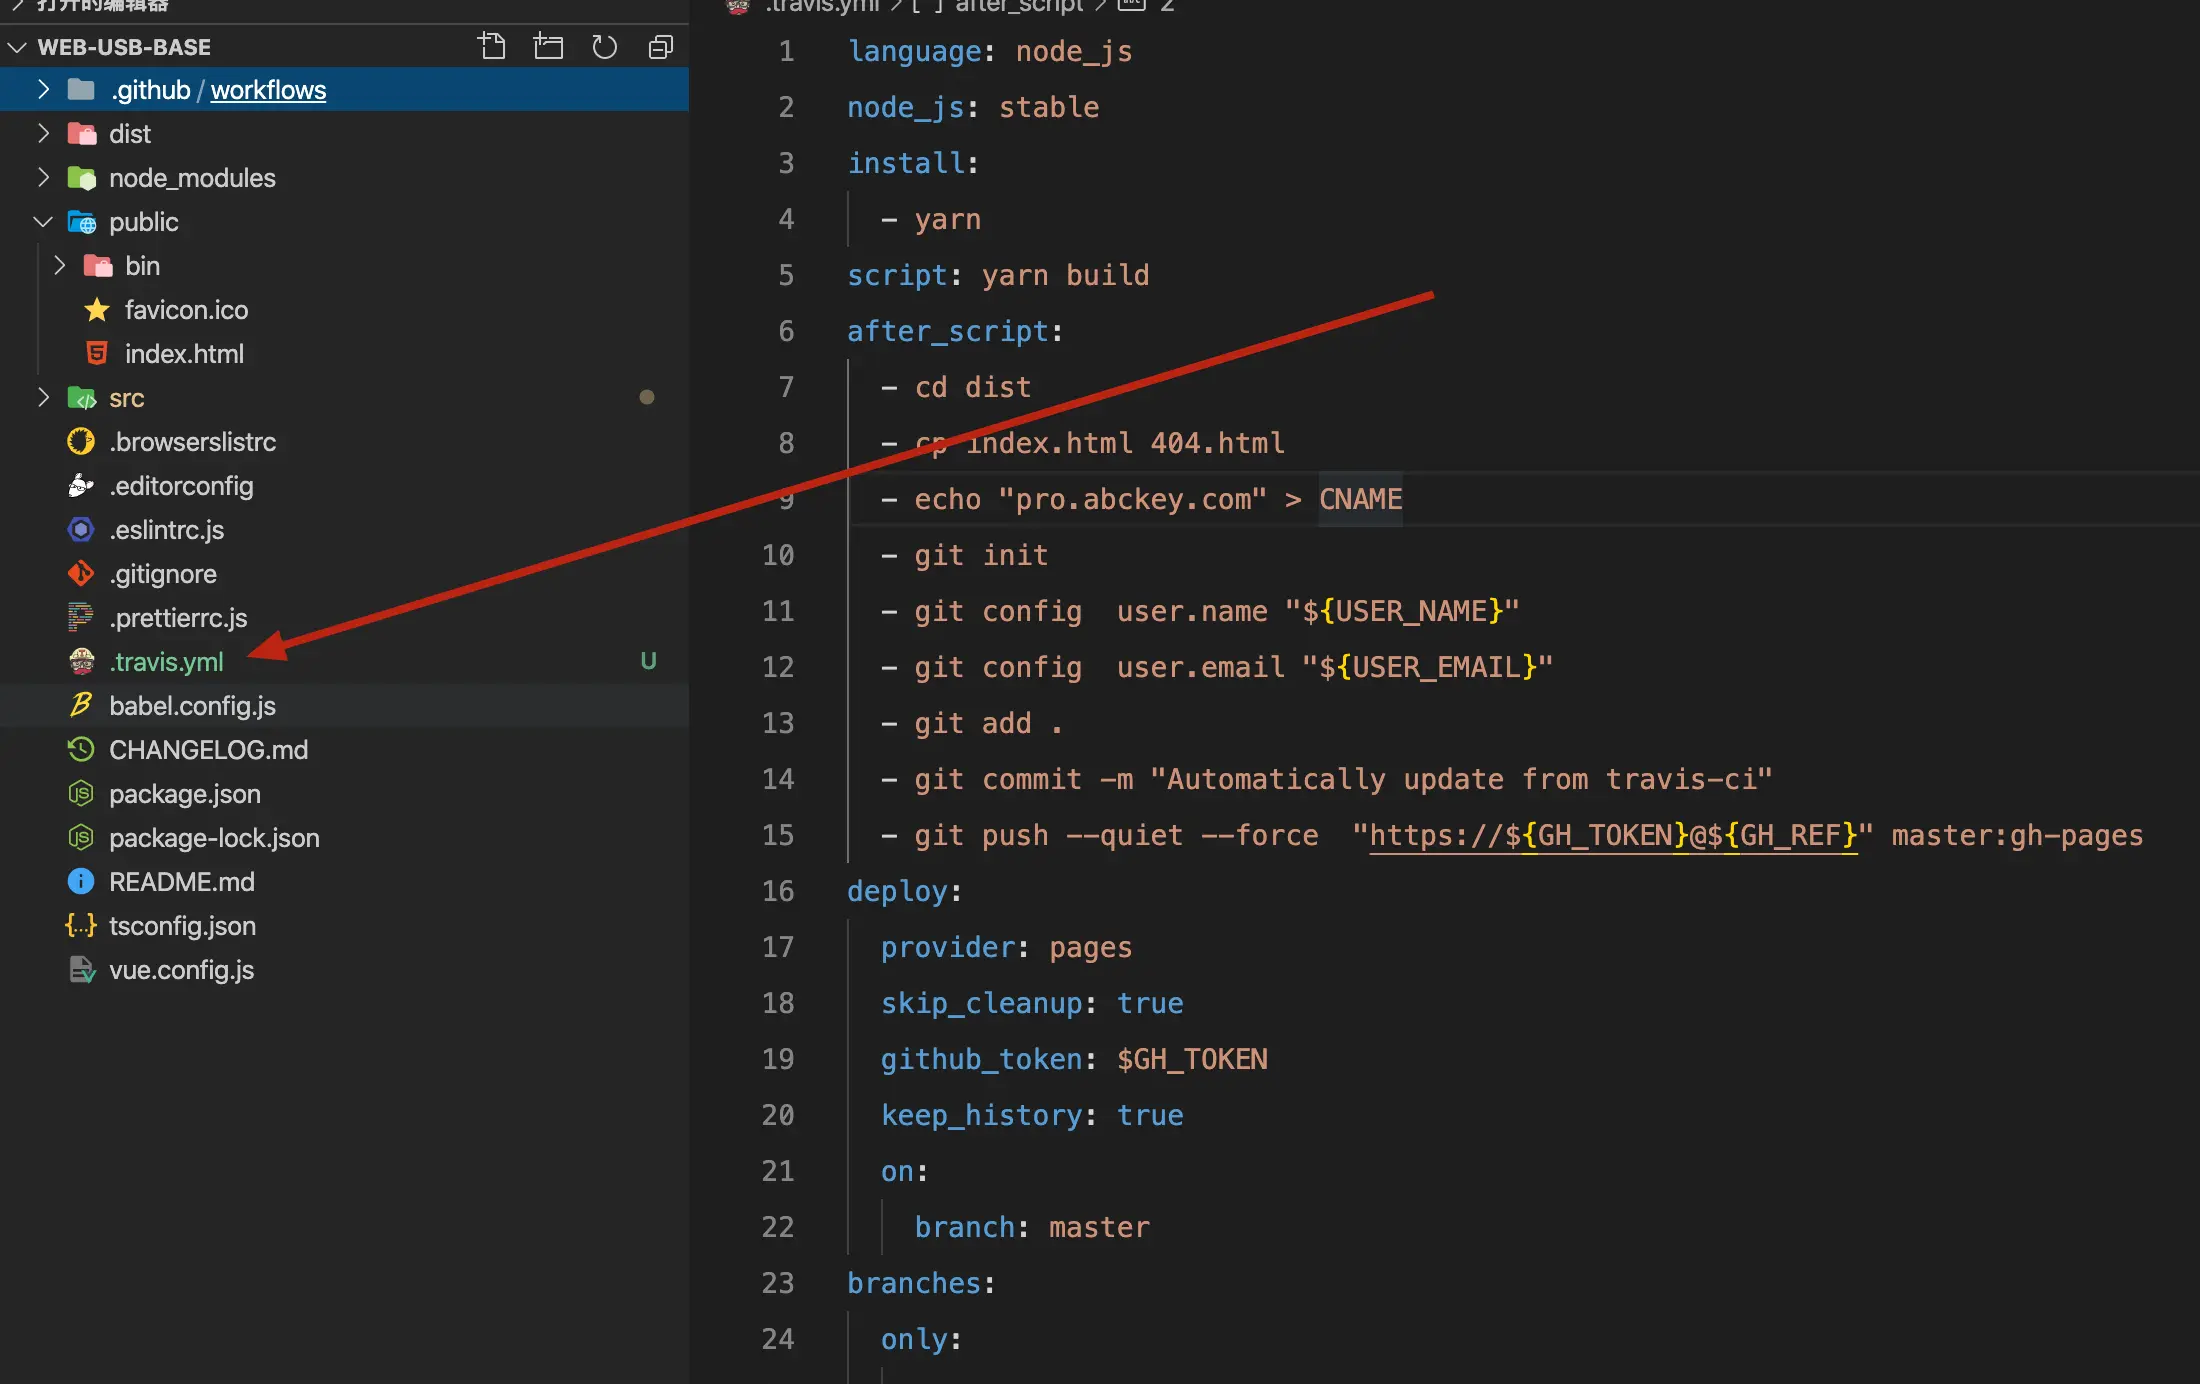Click the favicon.ico star icon

click(x=97, y=310)
